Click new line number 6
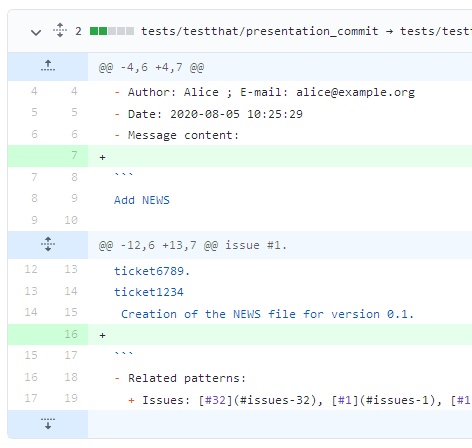 coord(74,134)
